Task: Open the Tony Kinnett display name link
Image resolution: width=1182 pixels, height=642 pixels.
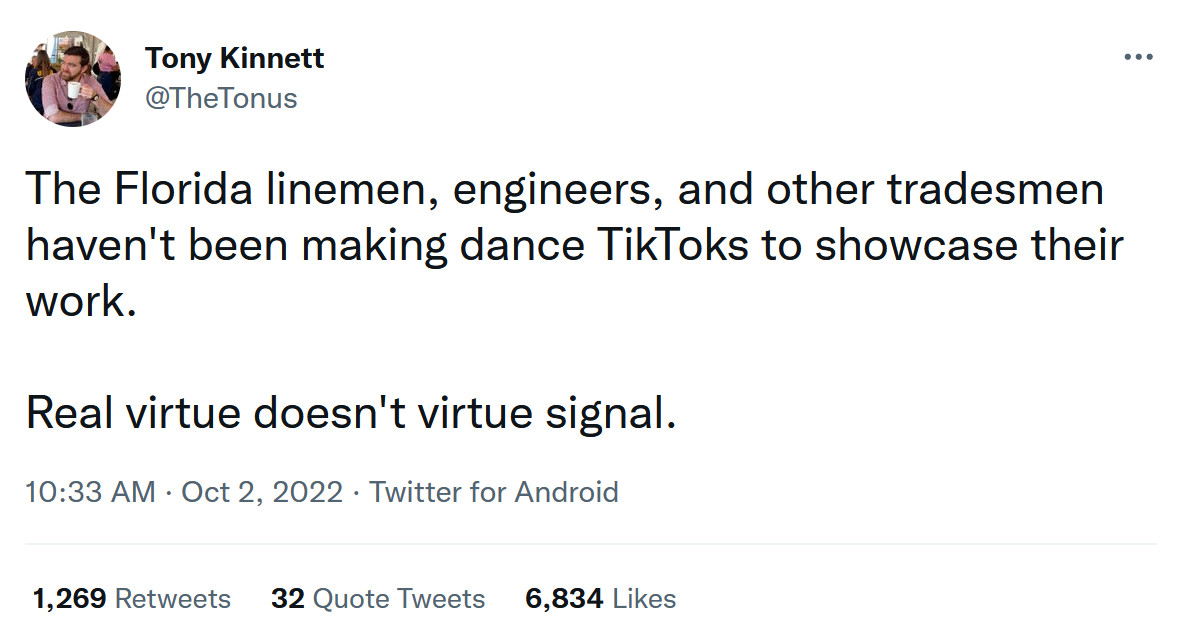Action: click(x=234, y=58)
